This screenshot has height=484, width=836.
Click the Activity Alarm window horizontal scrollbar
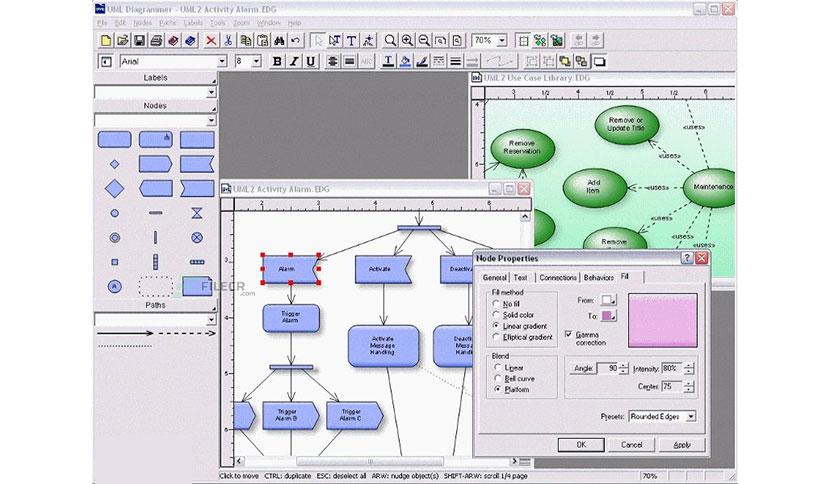click(x=376, y=461)
